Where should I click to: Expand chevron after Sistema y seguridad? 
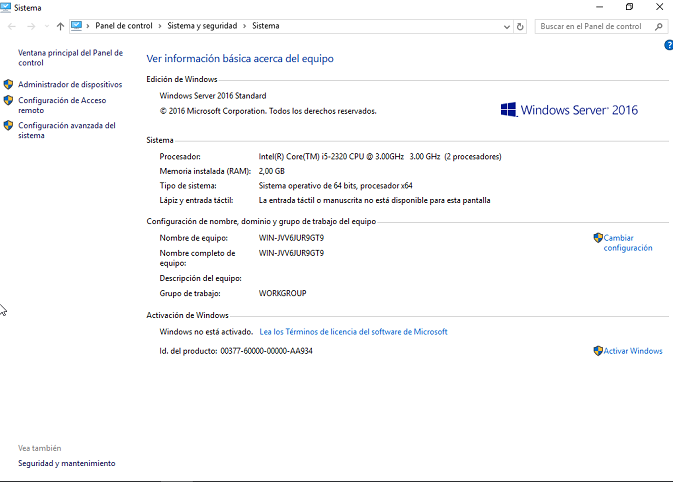pos(245,26)
